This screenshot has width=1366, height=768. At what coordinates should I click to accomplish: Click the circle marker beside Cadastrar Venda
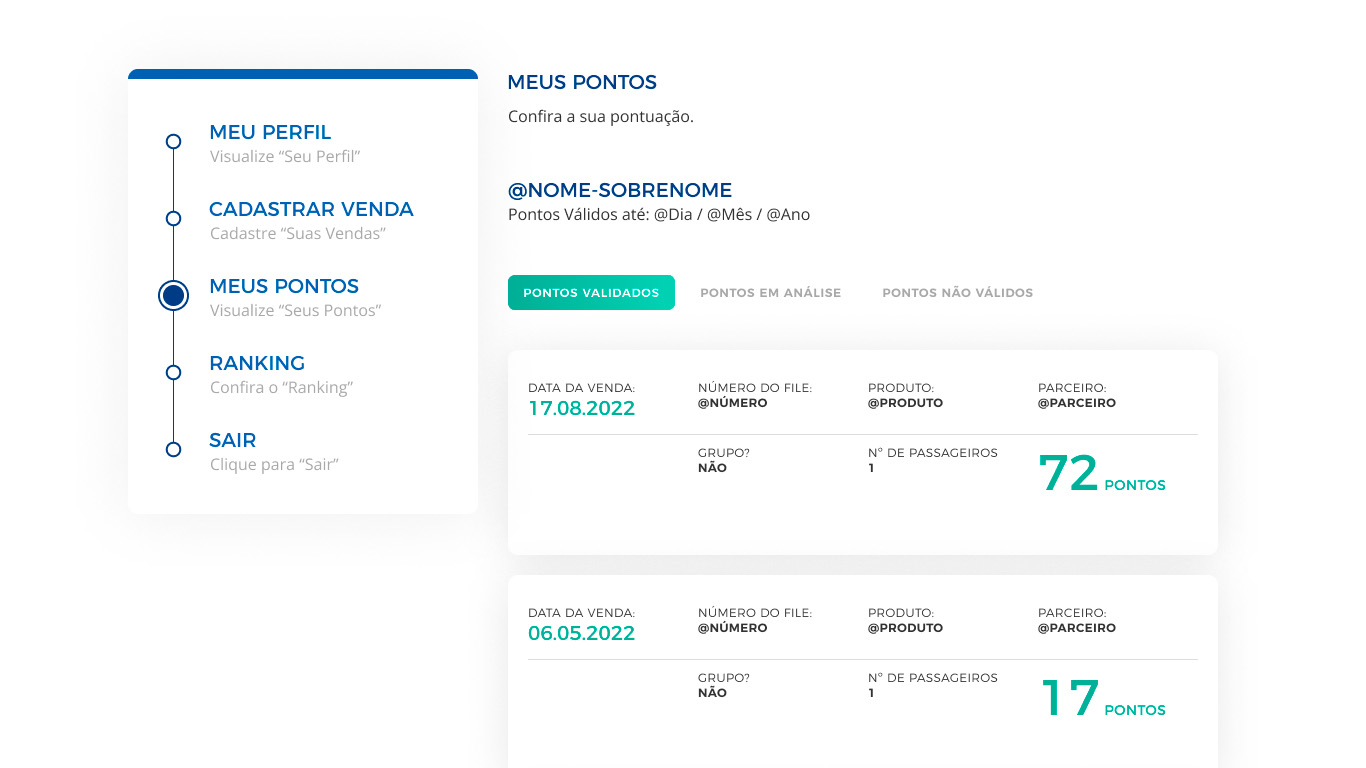(173, 218)
